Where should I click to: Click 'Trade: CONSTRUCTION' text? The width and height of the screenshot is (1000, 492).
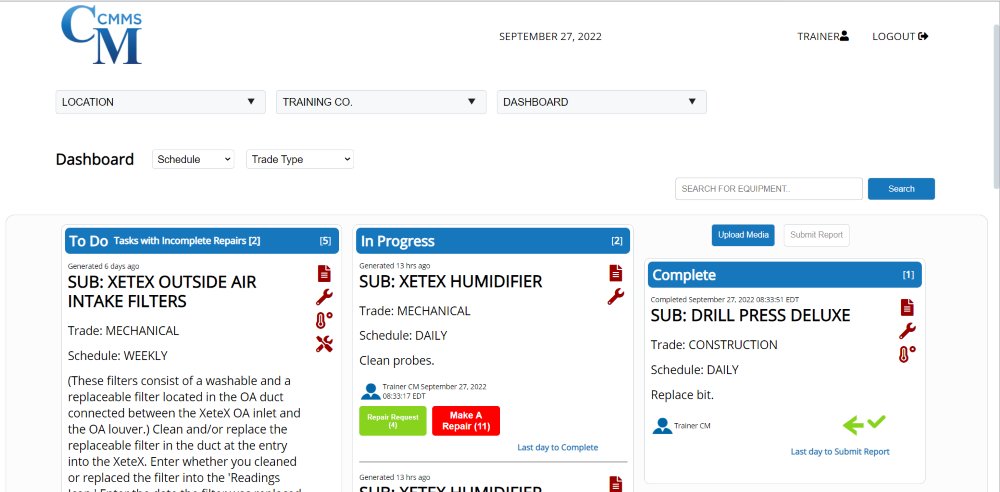click(714, 345)
